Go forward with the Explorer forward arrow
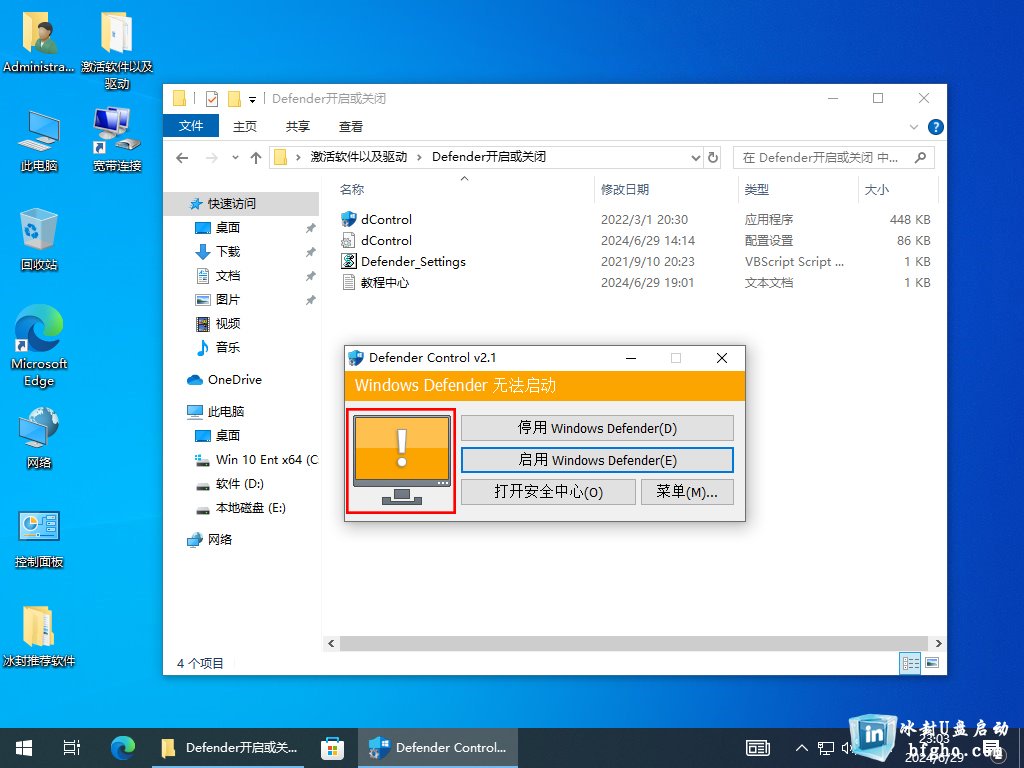Screen dimensions: 1024x768 tap(212, 158)
